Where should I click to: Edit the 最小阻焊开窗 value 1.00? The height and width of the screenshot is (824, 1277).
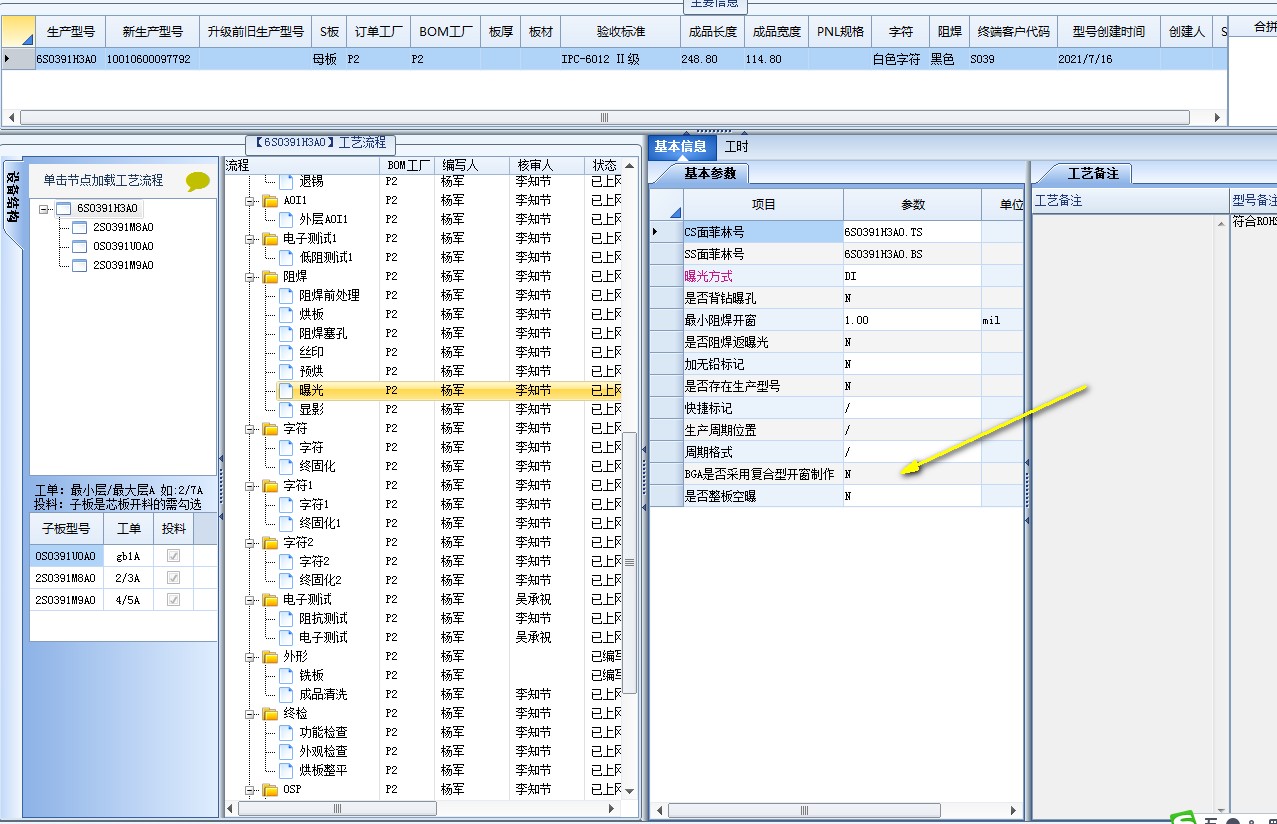tap(912, 320)
